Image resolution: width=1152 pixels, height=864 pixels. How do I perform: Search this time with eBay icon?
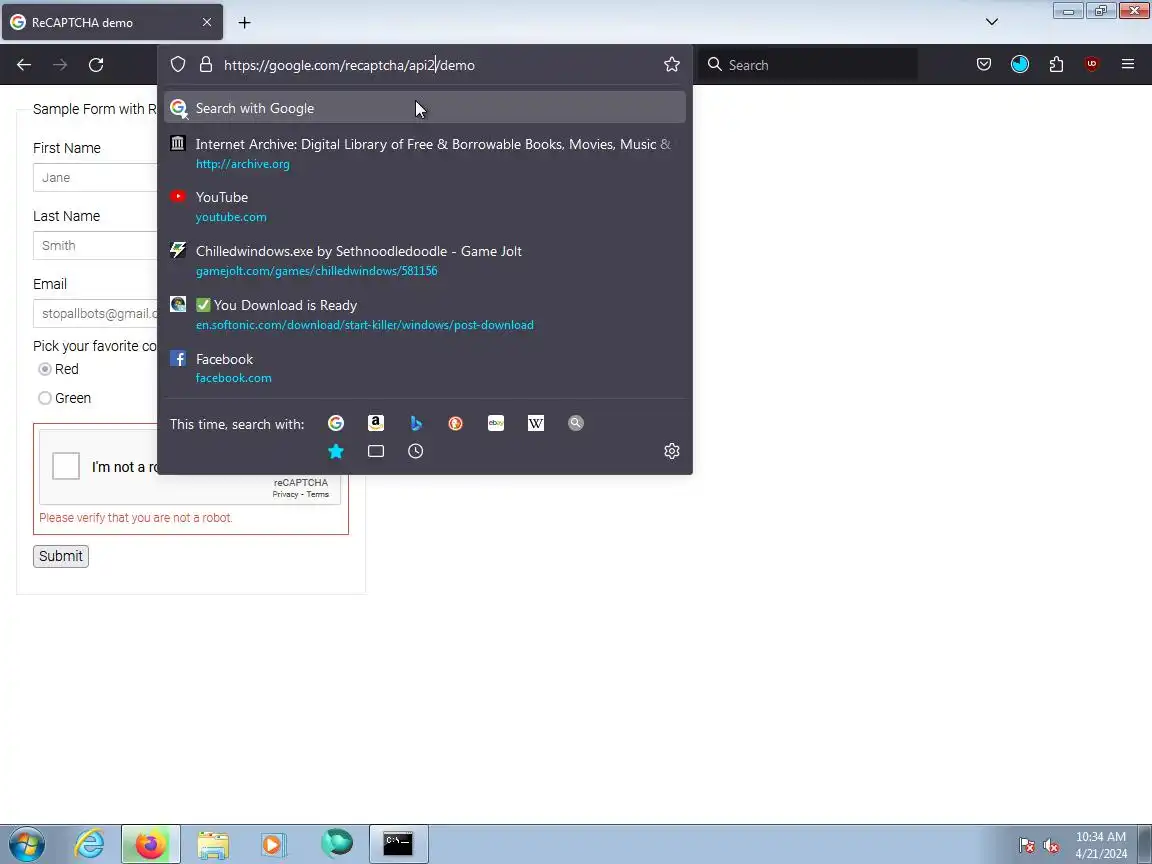click(x=496, y=423)
